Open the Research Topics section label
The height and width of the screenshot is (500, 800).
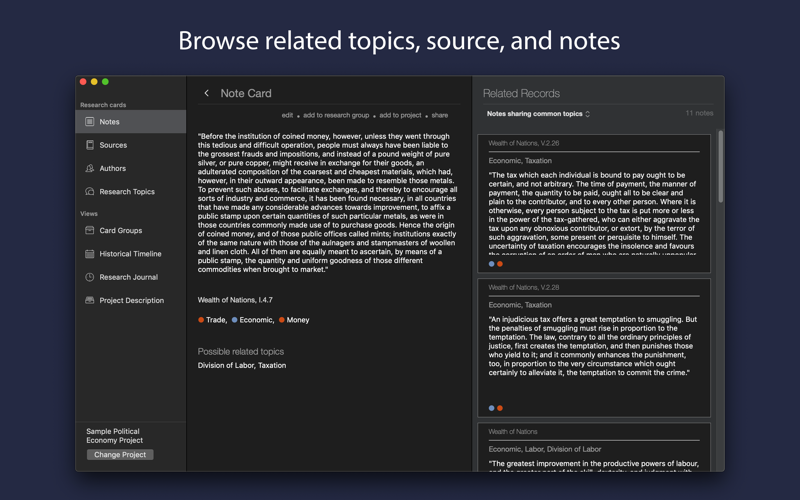(x=127, y=192)
